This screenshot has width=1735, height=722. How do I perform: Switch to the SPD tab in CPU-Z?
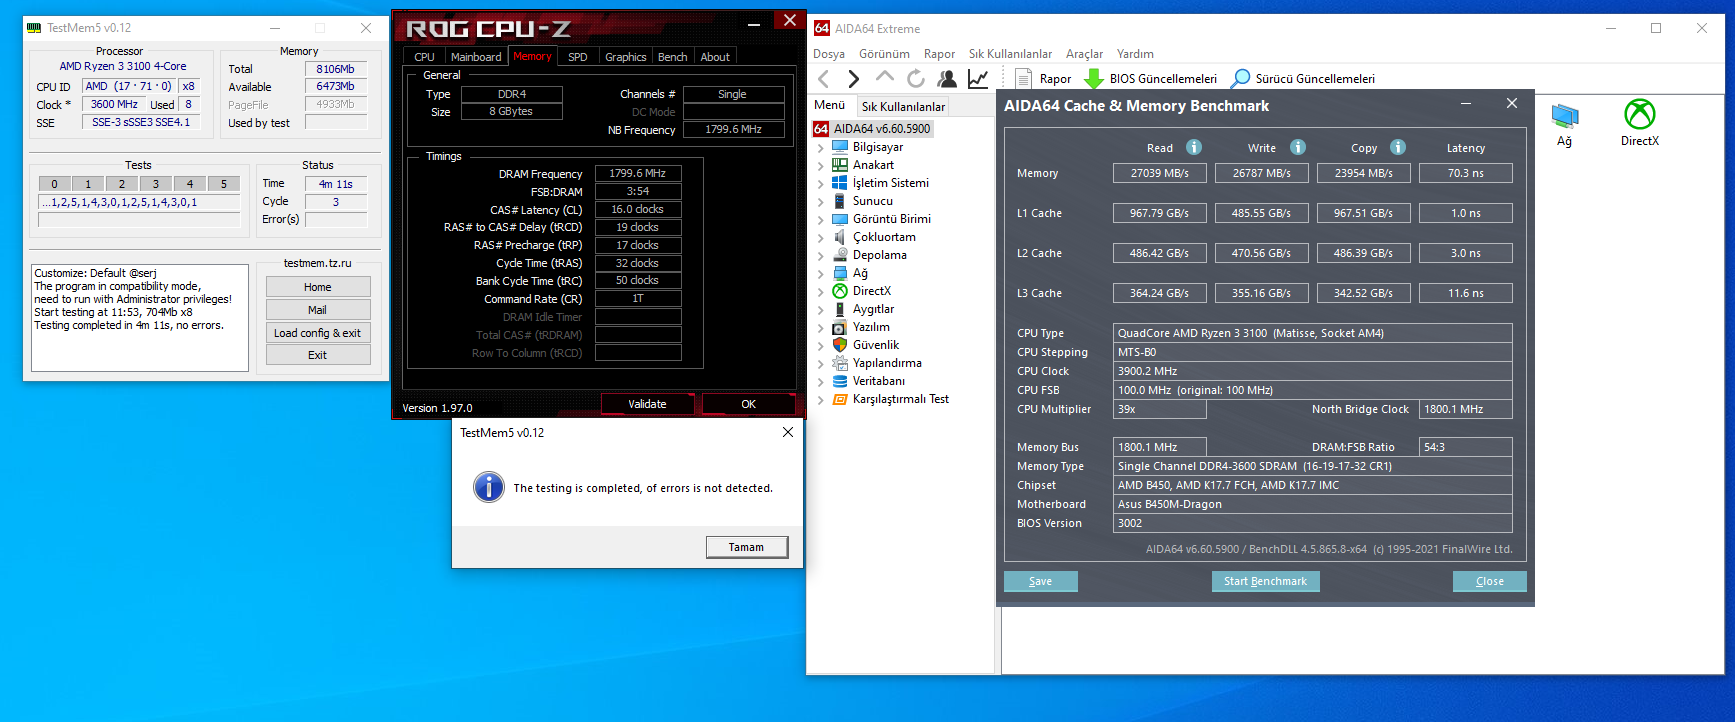578,57
